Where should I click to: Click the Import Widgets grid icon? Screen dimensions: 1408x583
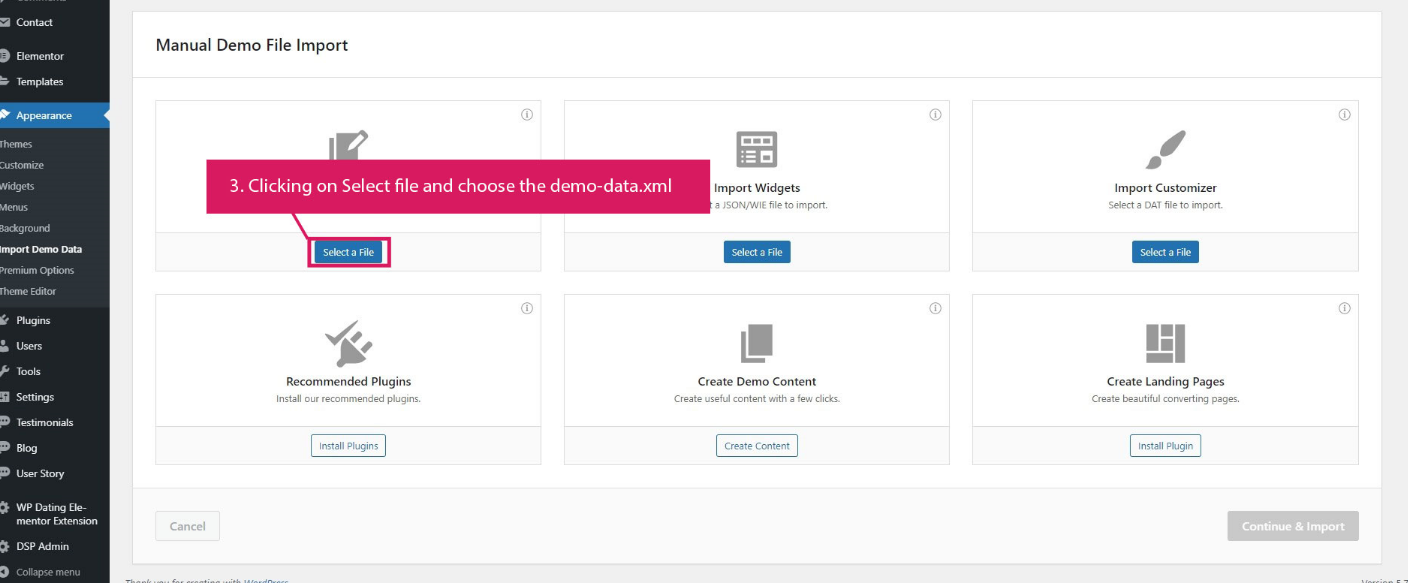[x=757, y=149]
